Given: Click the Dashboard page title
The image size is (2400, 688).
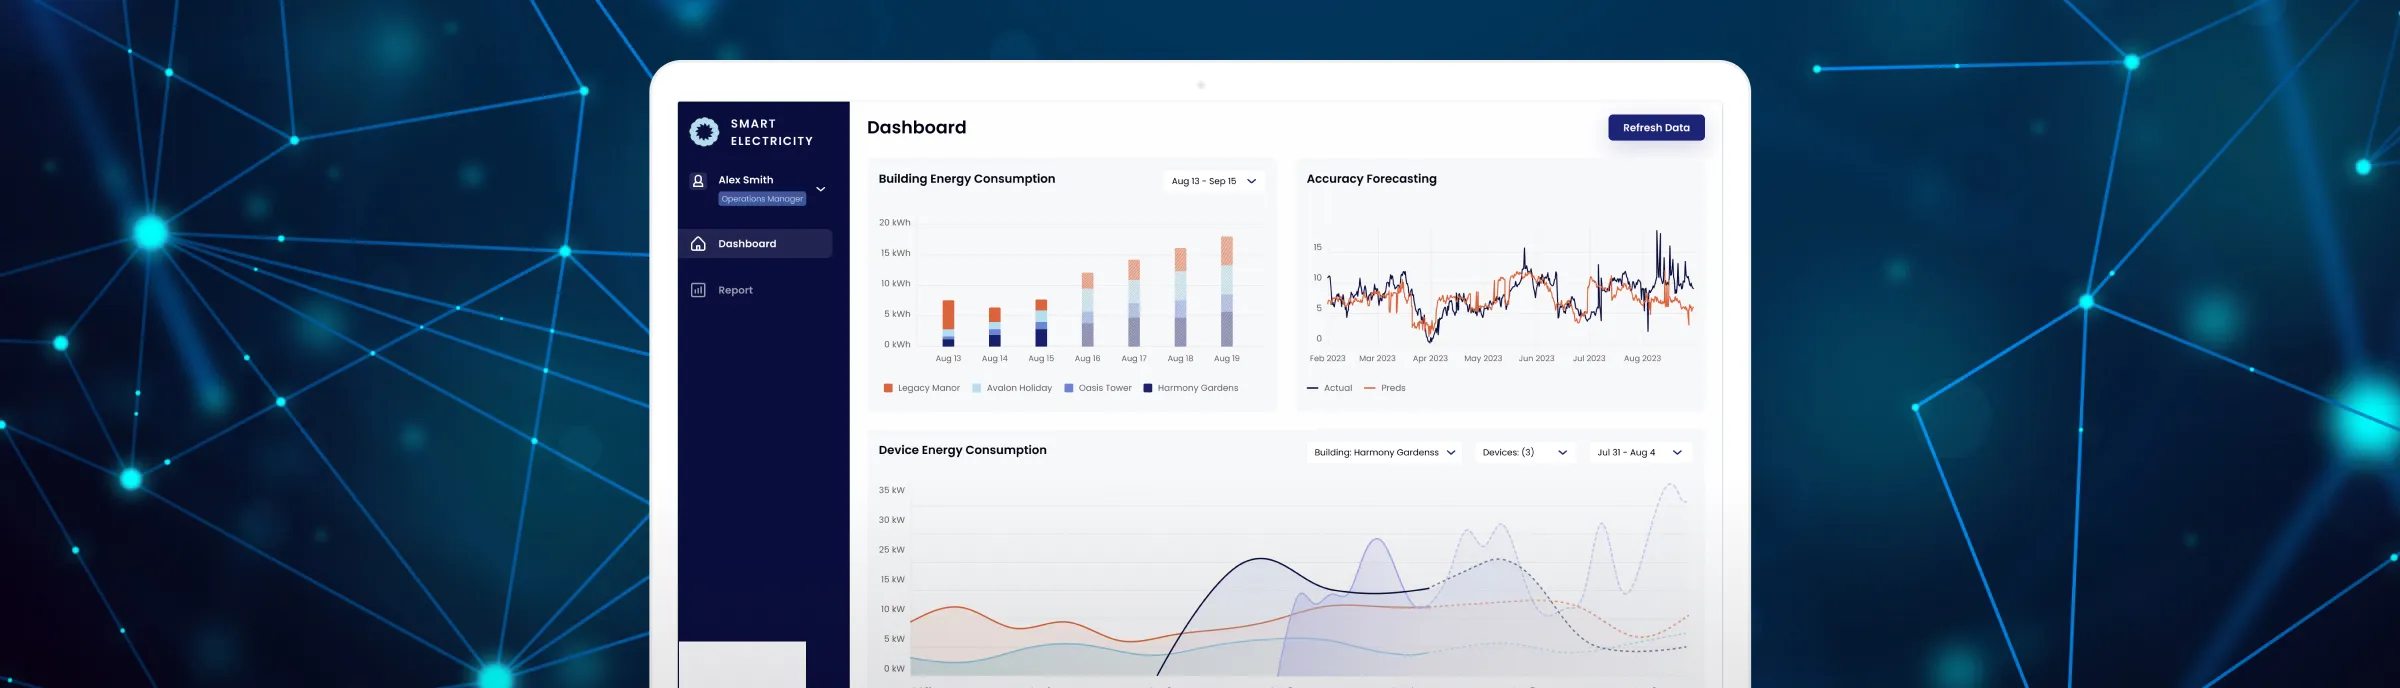Looking at the screenshot, I should pos(916,127).
